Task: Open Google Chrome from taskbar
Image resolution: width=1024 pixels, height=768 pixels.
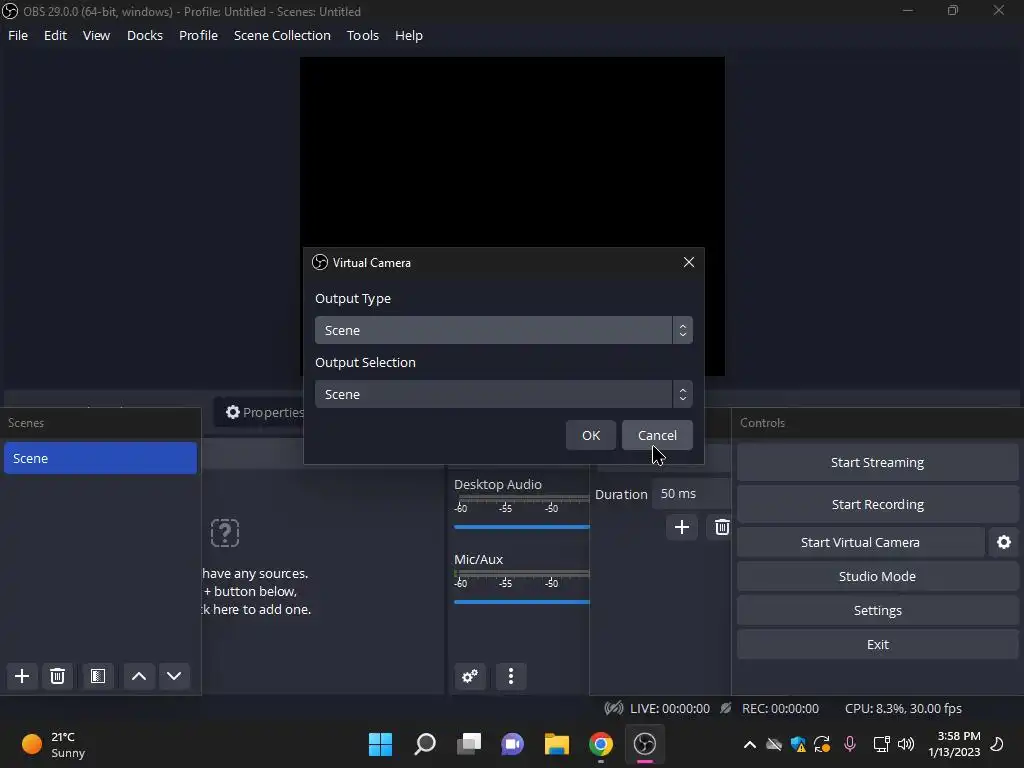Action: (601, 744)
